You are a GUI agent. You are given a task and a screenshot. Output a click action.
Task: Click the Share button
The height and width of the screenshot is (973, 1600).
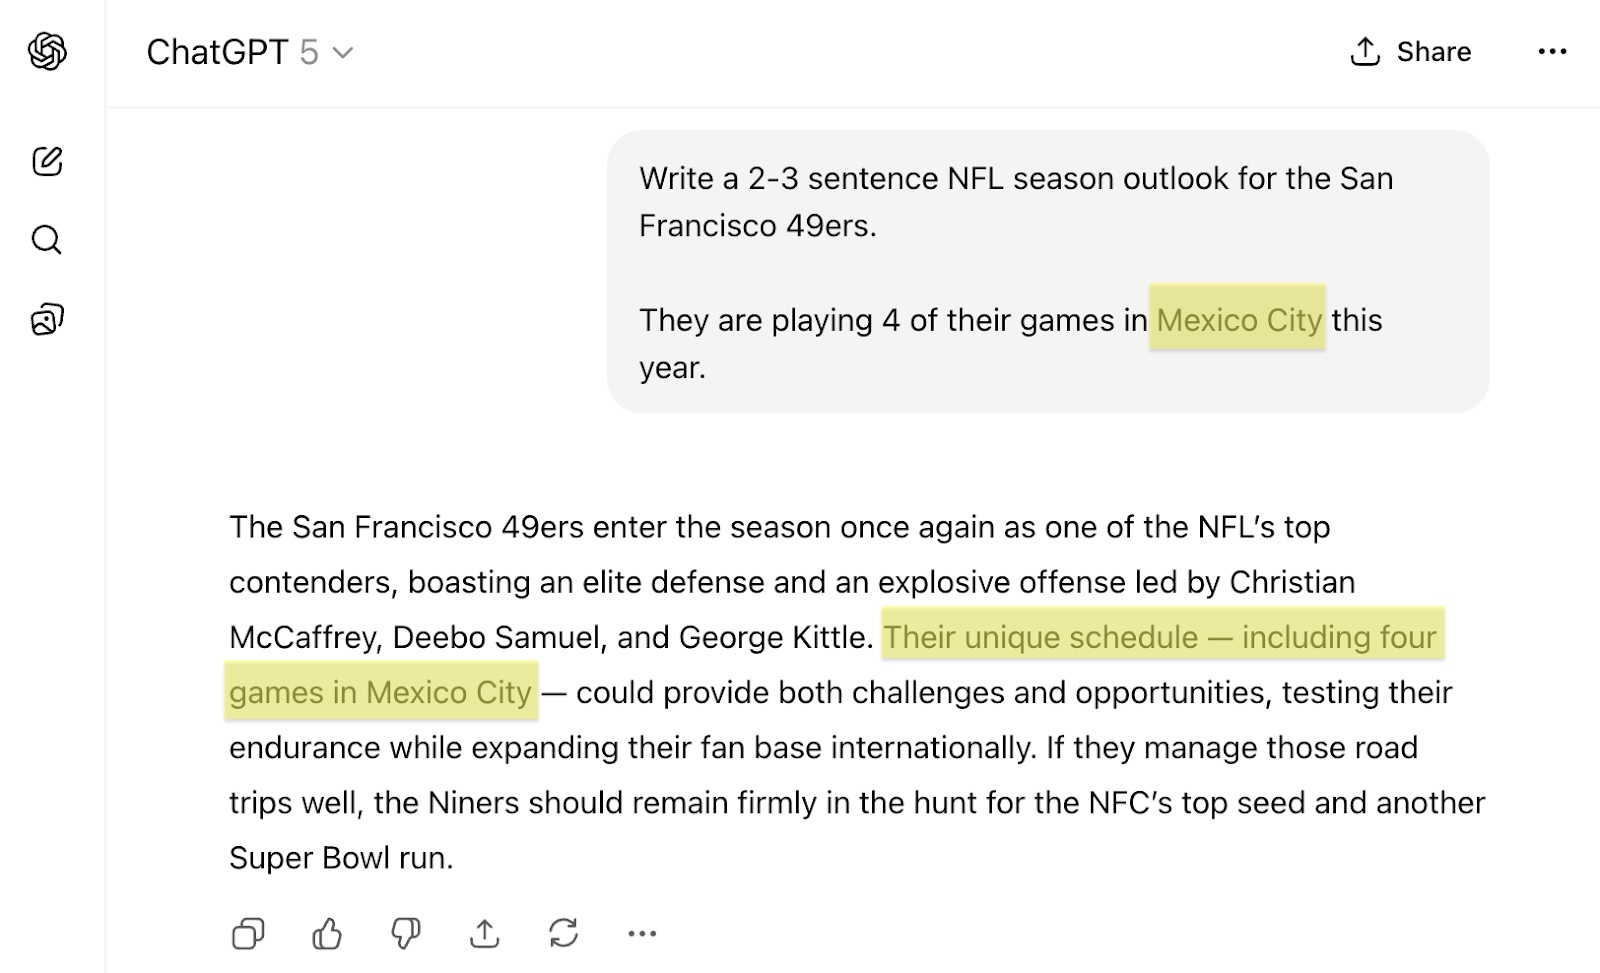click(1411, 52)
